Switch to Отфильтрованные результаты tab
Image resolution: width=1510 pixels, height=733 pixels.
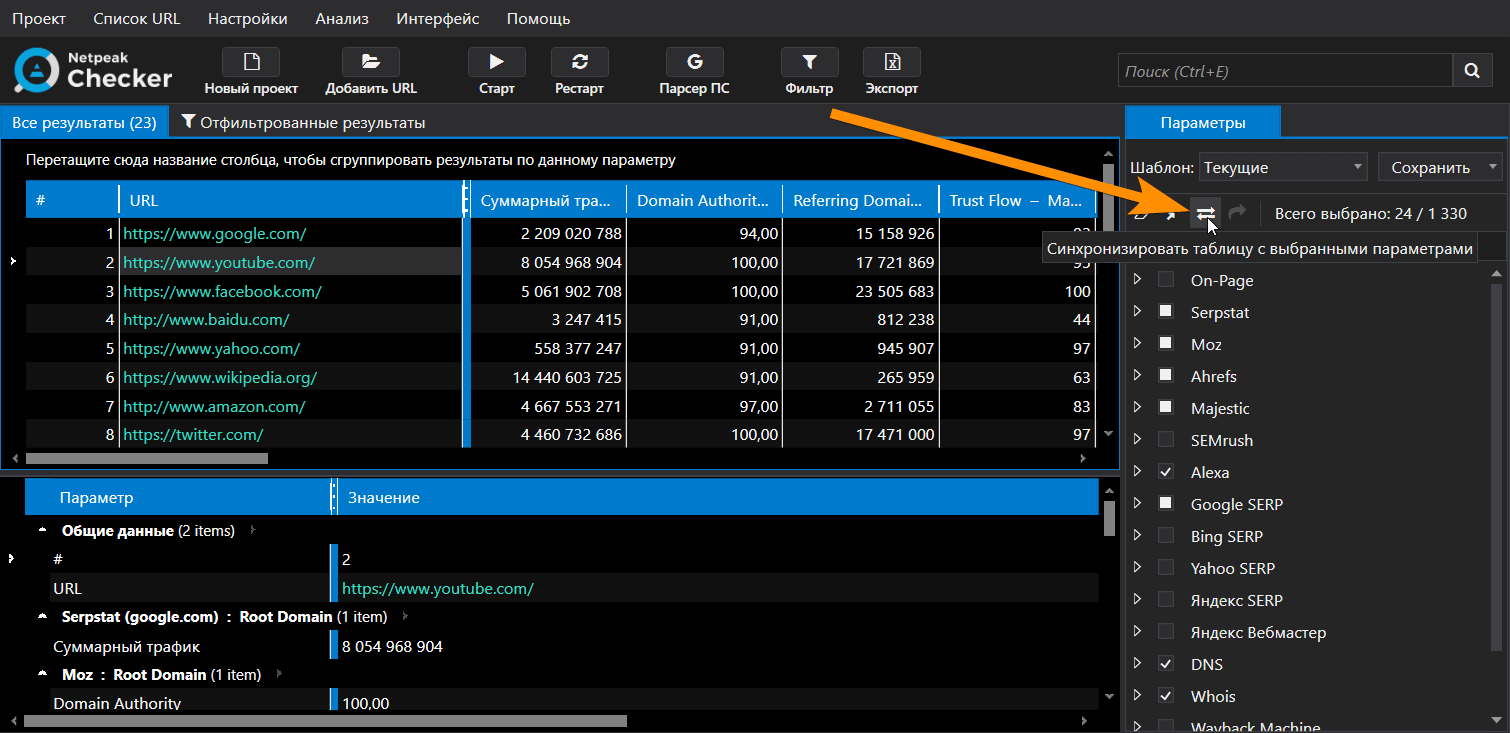click(302, 123)
